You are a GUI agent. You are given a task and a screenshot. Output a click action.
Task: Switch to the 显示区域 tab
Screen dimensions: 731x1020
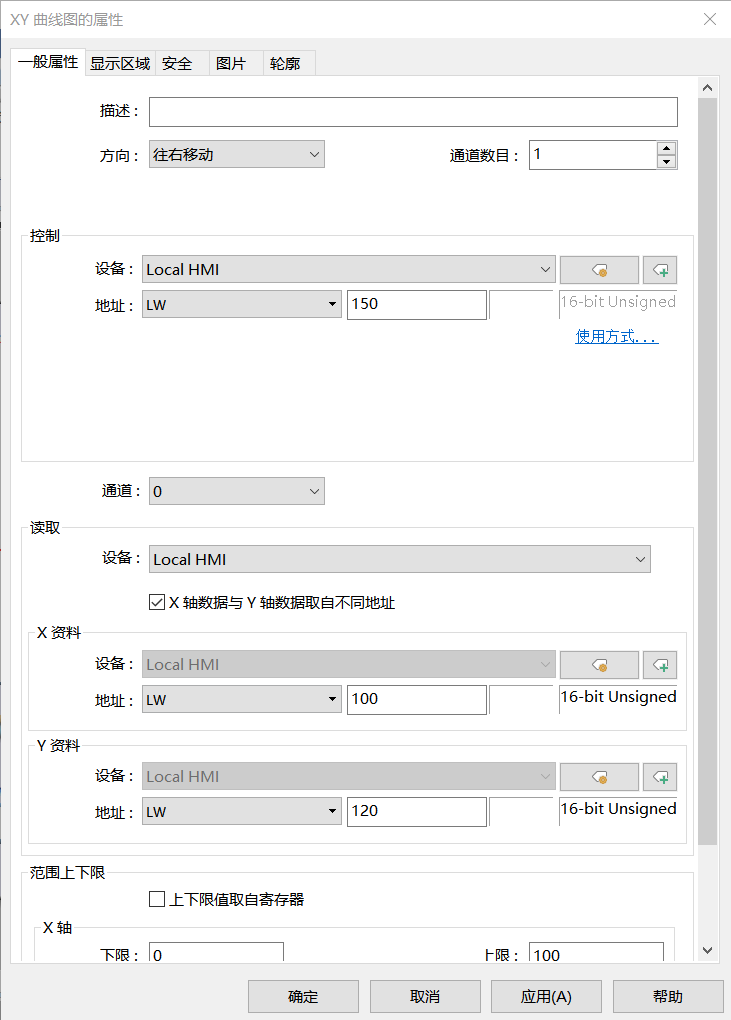click(x=120, y=63)
